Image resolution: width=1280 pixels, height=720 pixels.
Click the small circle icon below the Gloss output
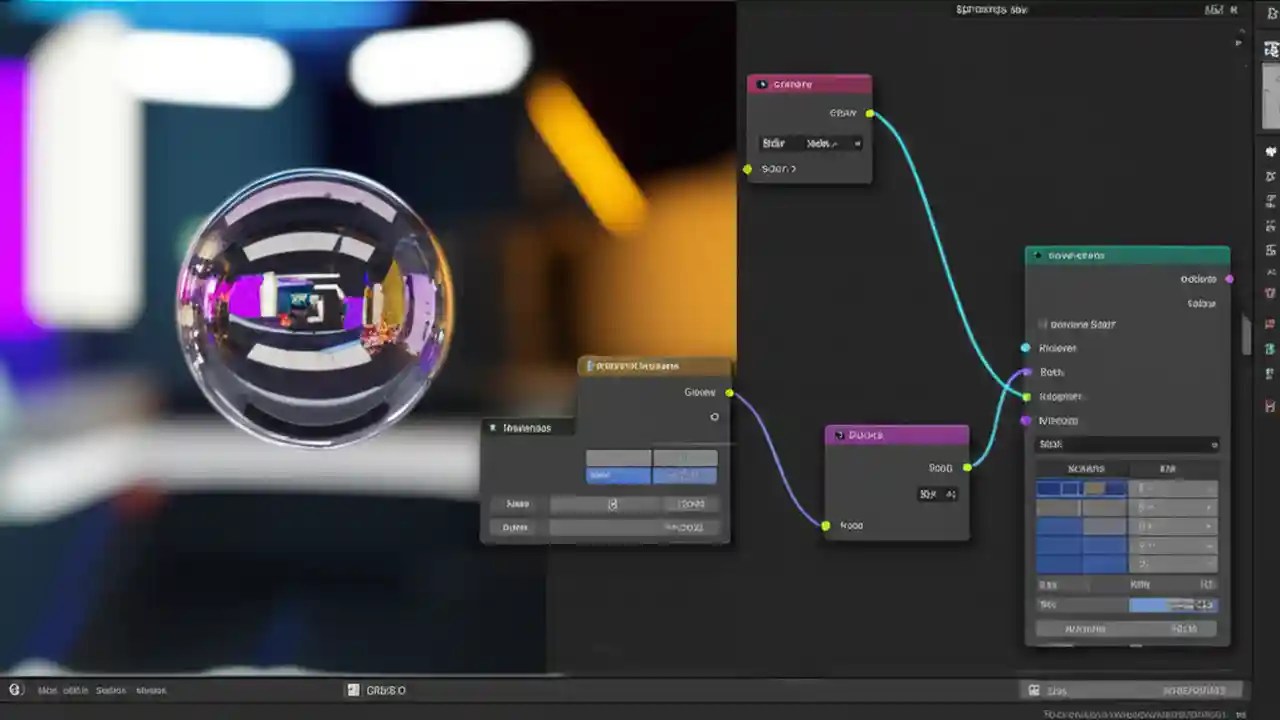coord(714,417)
